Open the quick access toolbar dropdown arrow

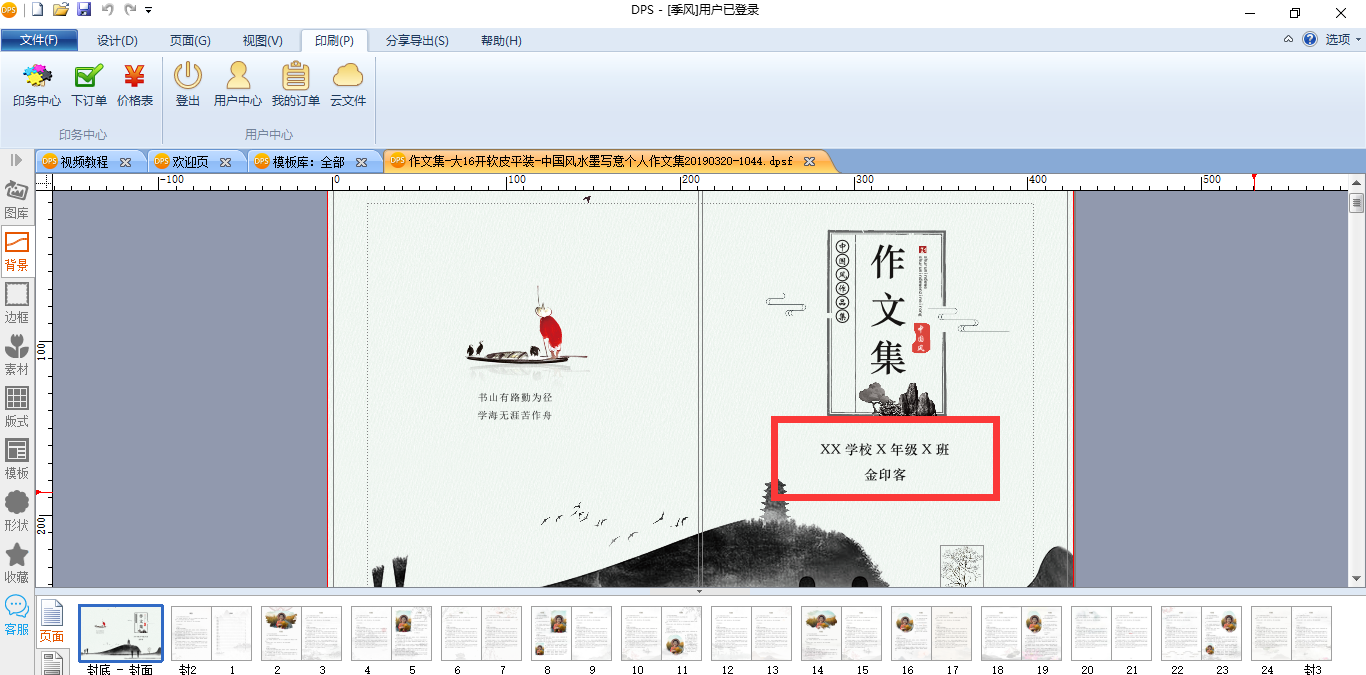point(149,10)
